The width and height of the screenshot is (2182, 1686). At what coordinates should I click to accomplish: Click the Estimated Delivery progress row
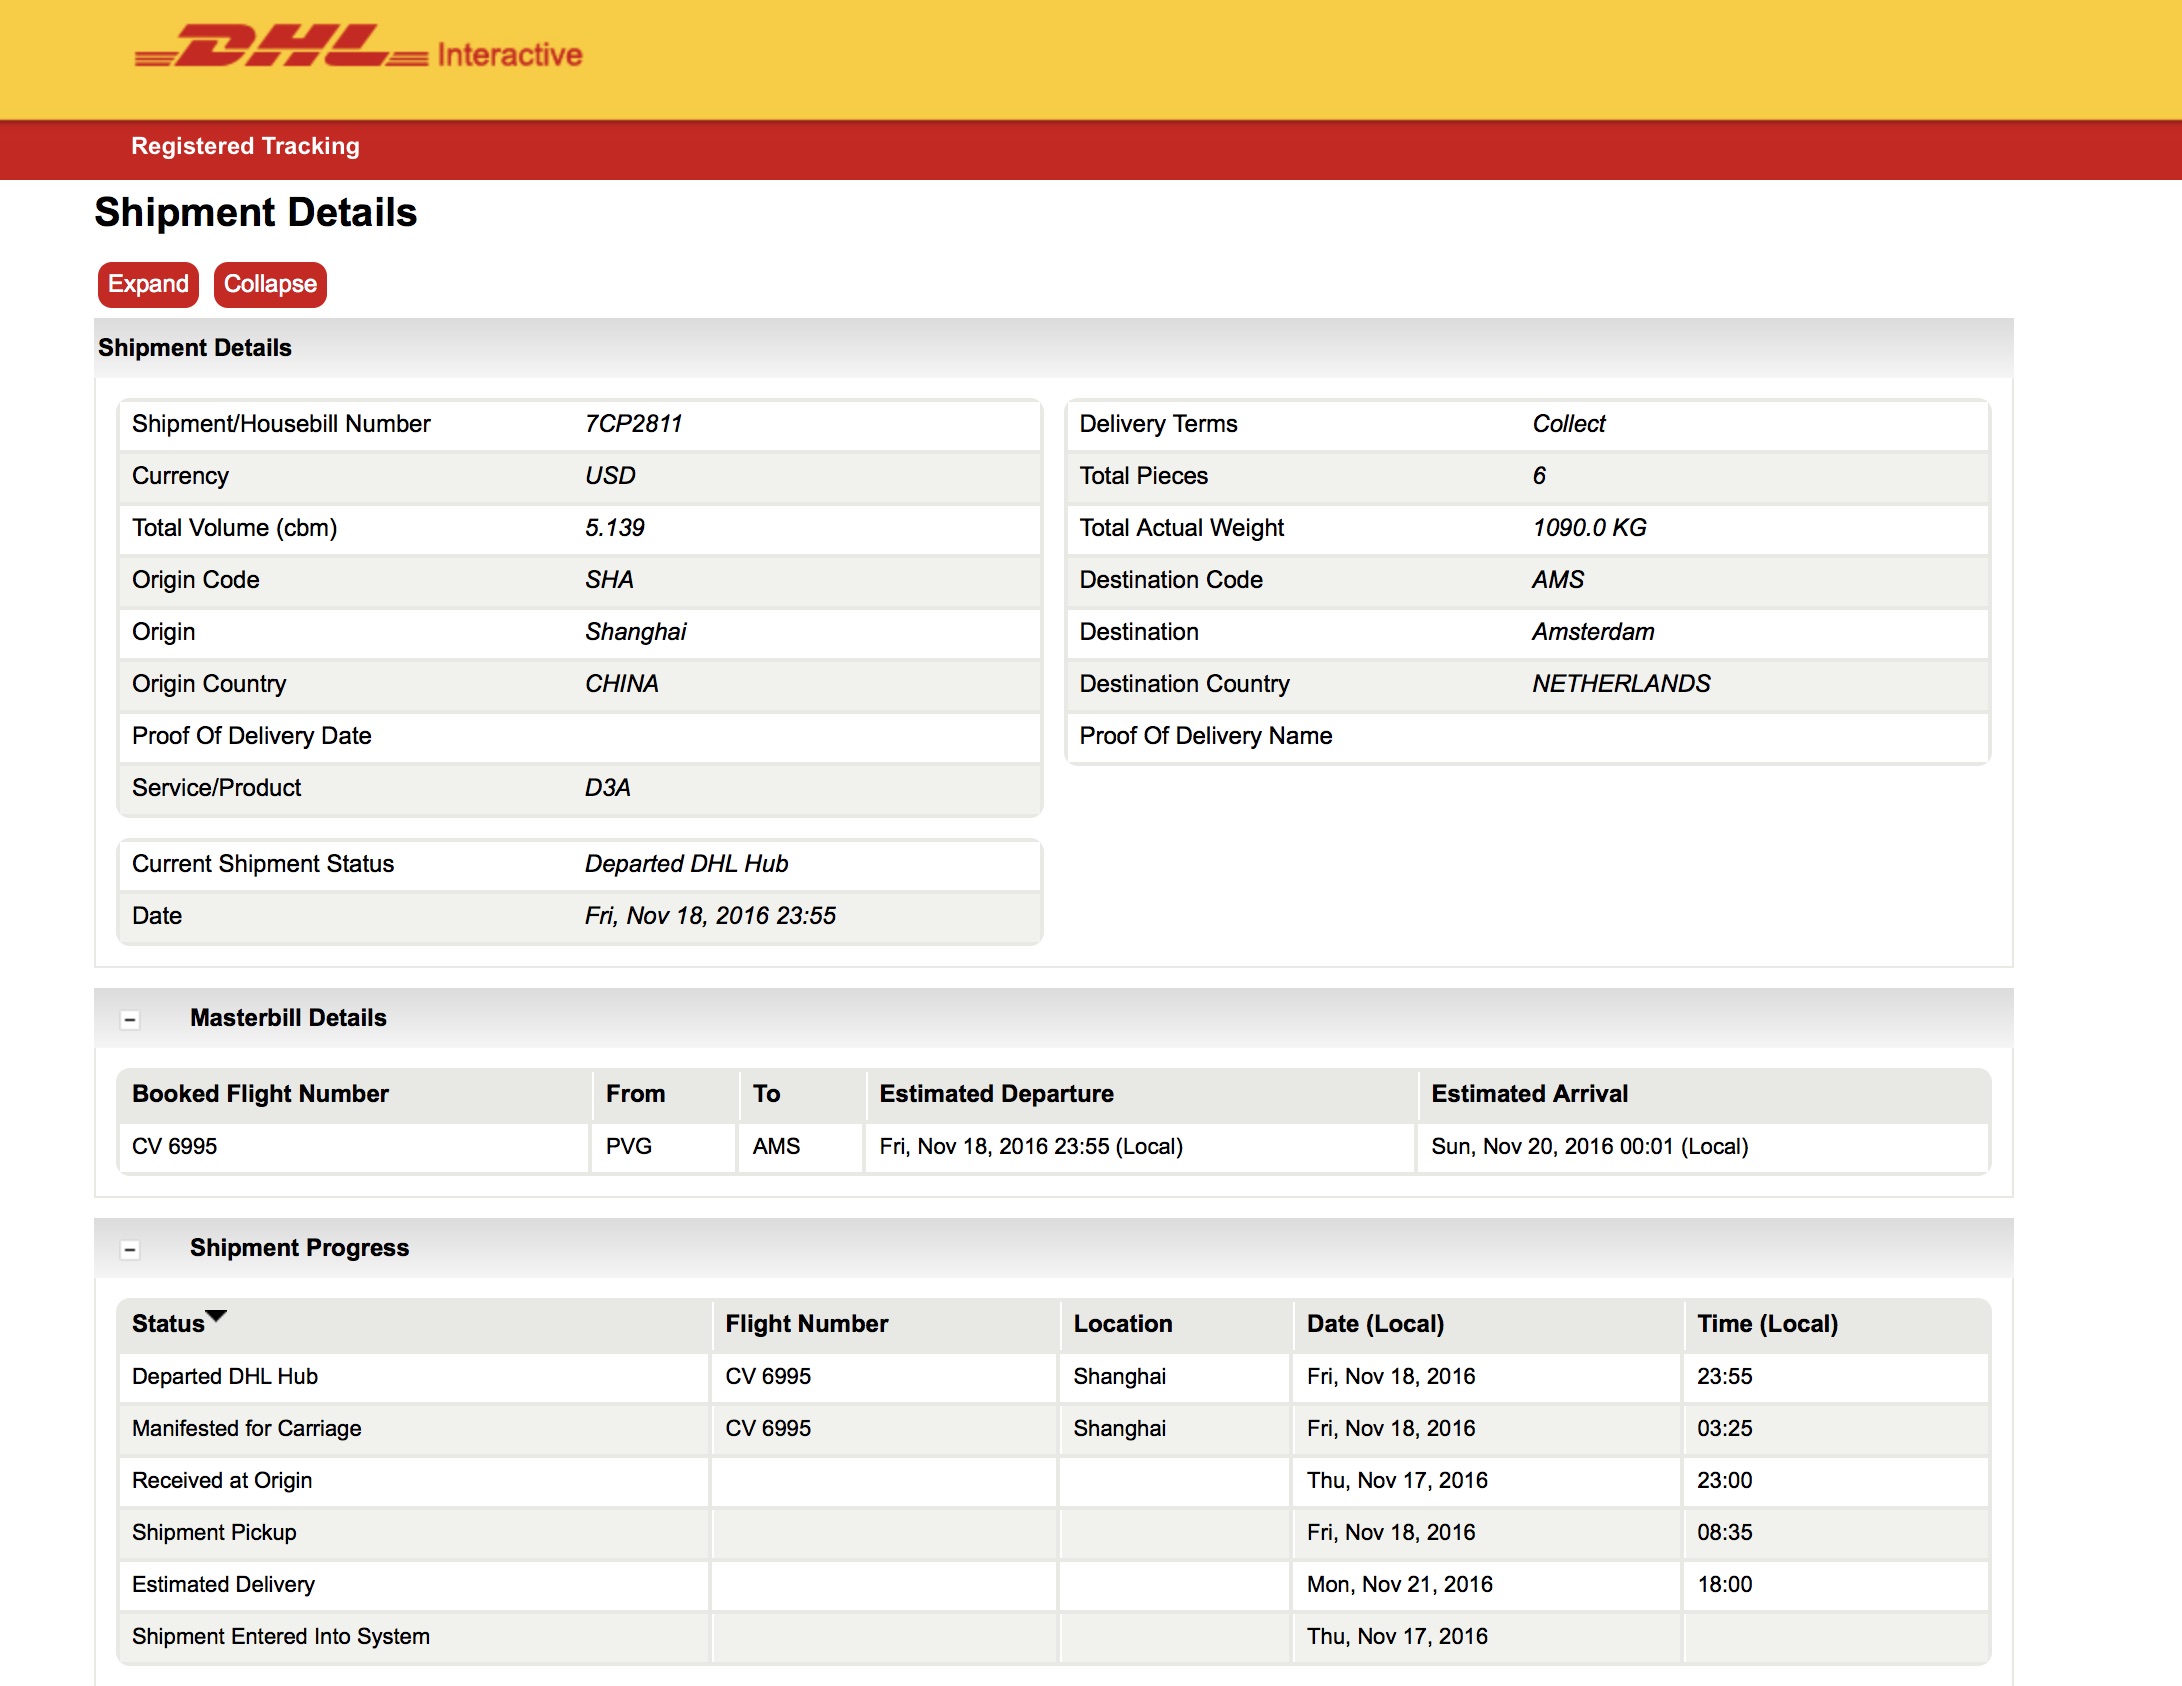point(223,1585)
